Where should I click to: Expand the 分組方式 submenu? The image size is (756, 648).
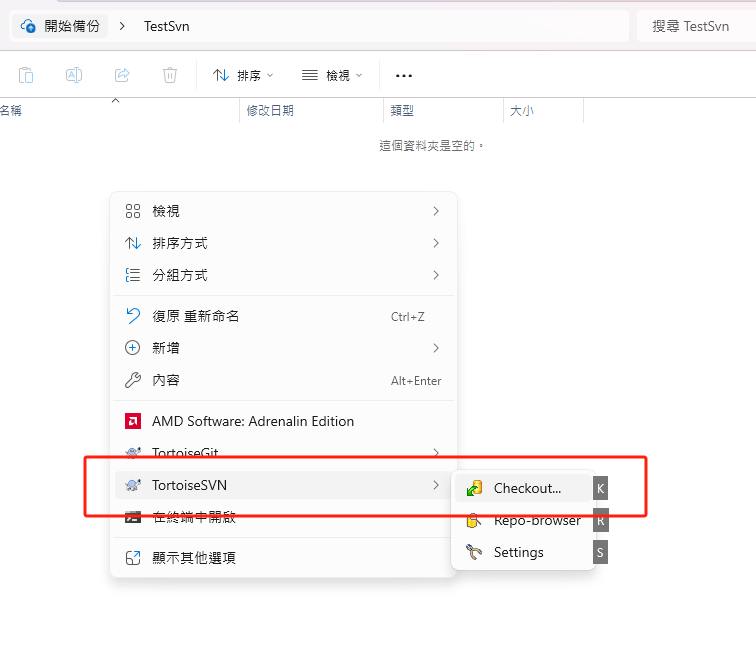coord(284,275)
